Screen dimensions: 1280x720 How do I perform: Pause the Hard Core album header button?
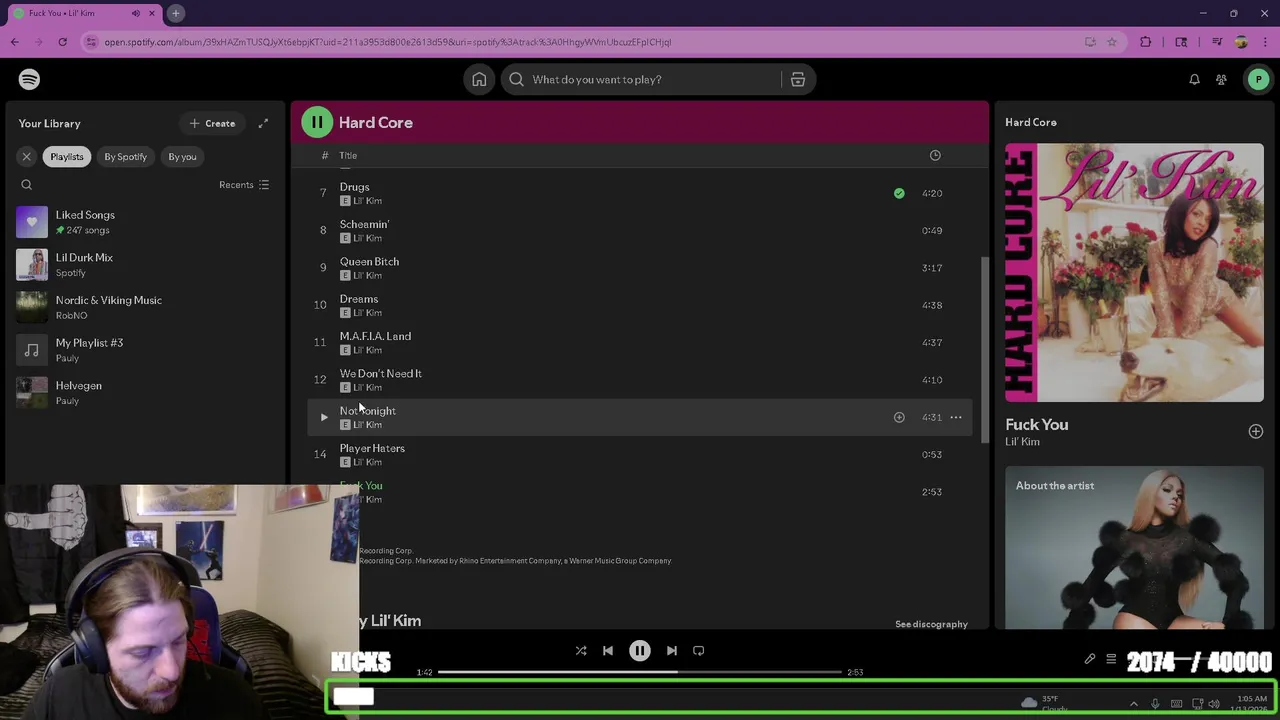coord(317,123)
